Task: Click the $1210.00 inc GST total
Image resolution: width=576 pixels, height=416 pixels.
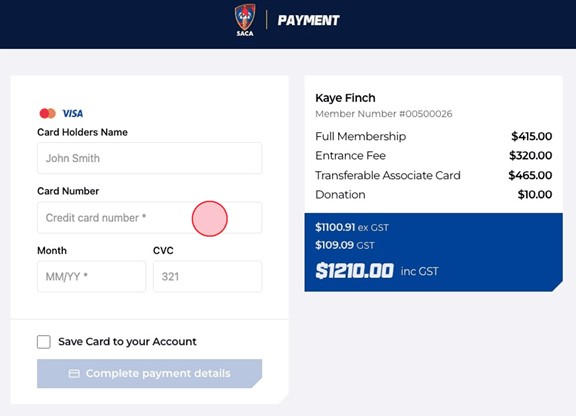Action: tap(377, 271)
